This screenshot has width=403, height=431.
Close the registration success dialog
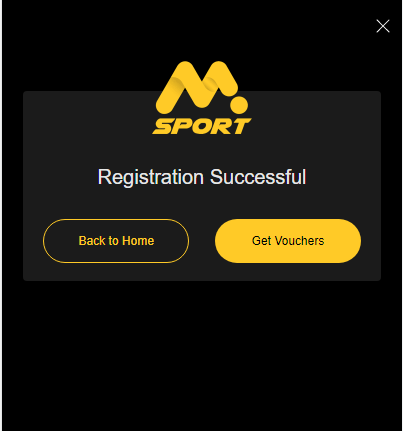tap(383, 26)
